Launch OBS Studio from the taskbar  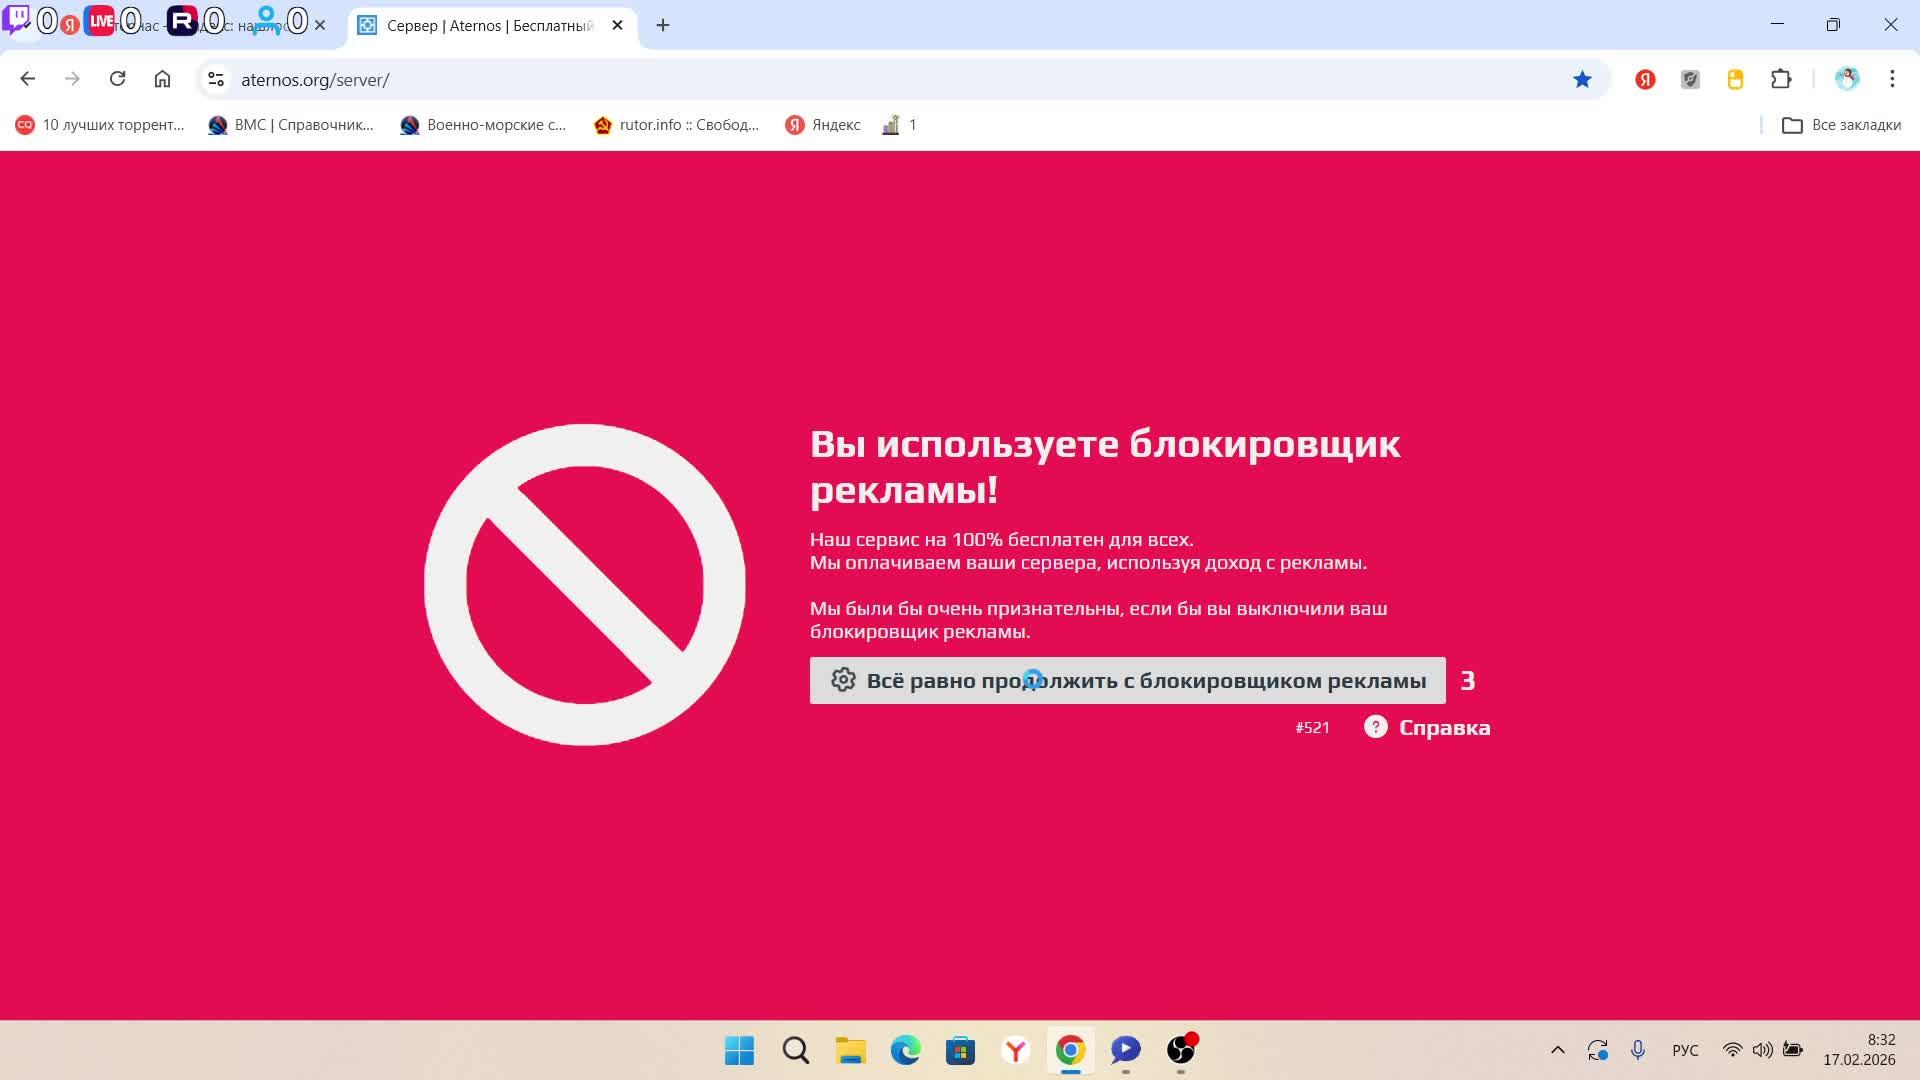pyautogui.click(x=1180, y=1051)
